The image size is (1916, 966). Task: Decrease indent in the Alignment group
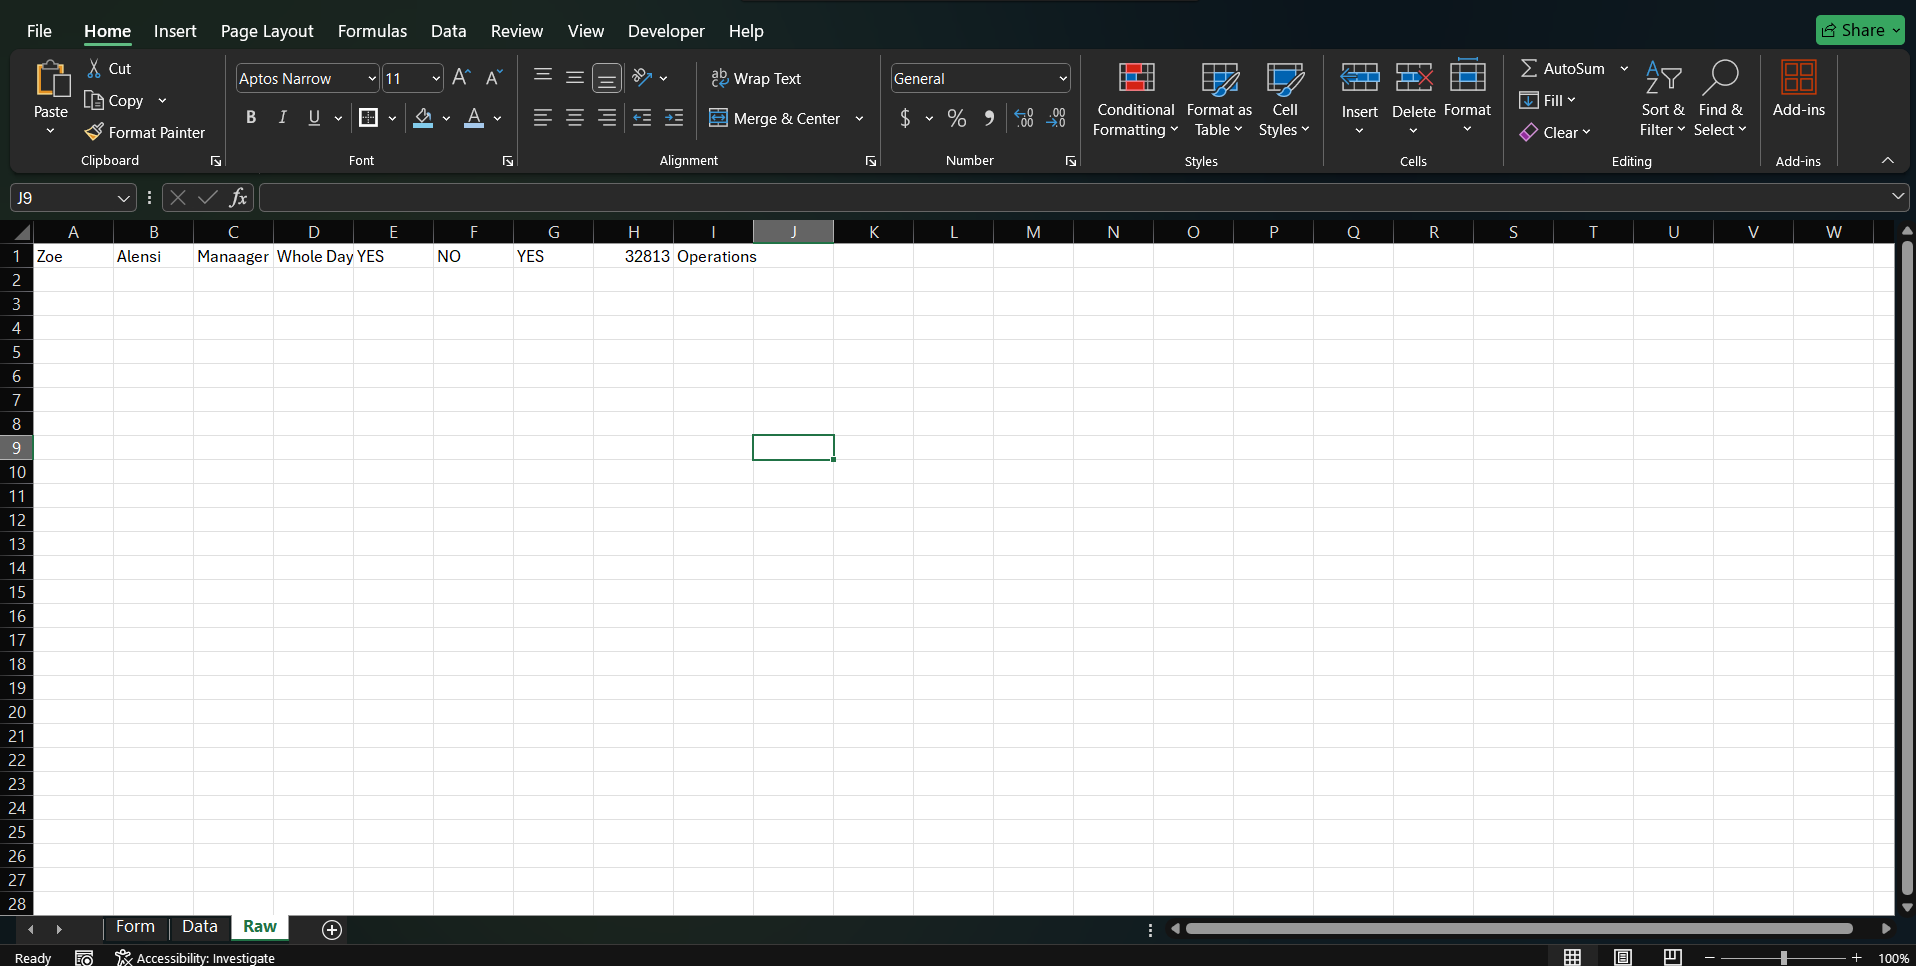pos(642,118)
